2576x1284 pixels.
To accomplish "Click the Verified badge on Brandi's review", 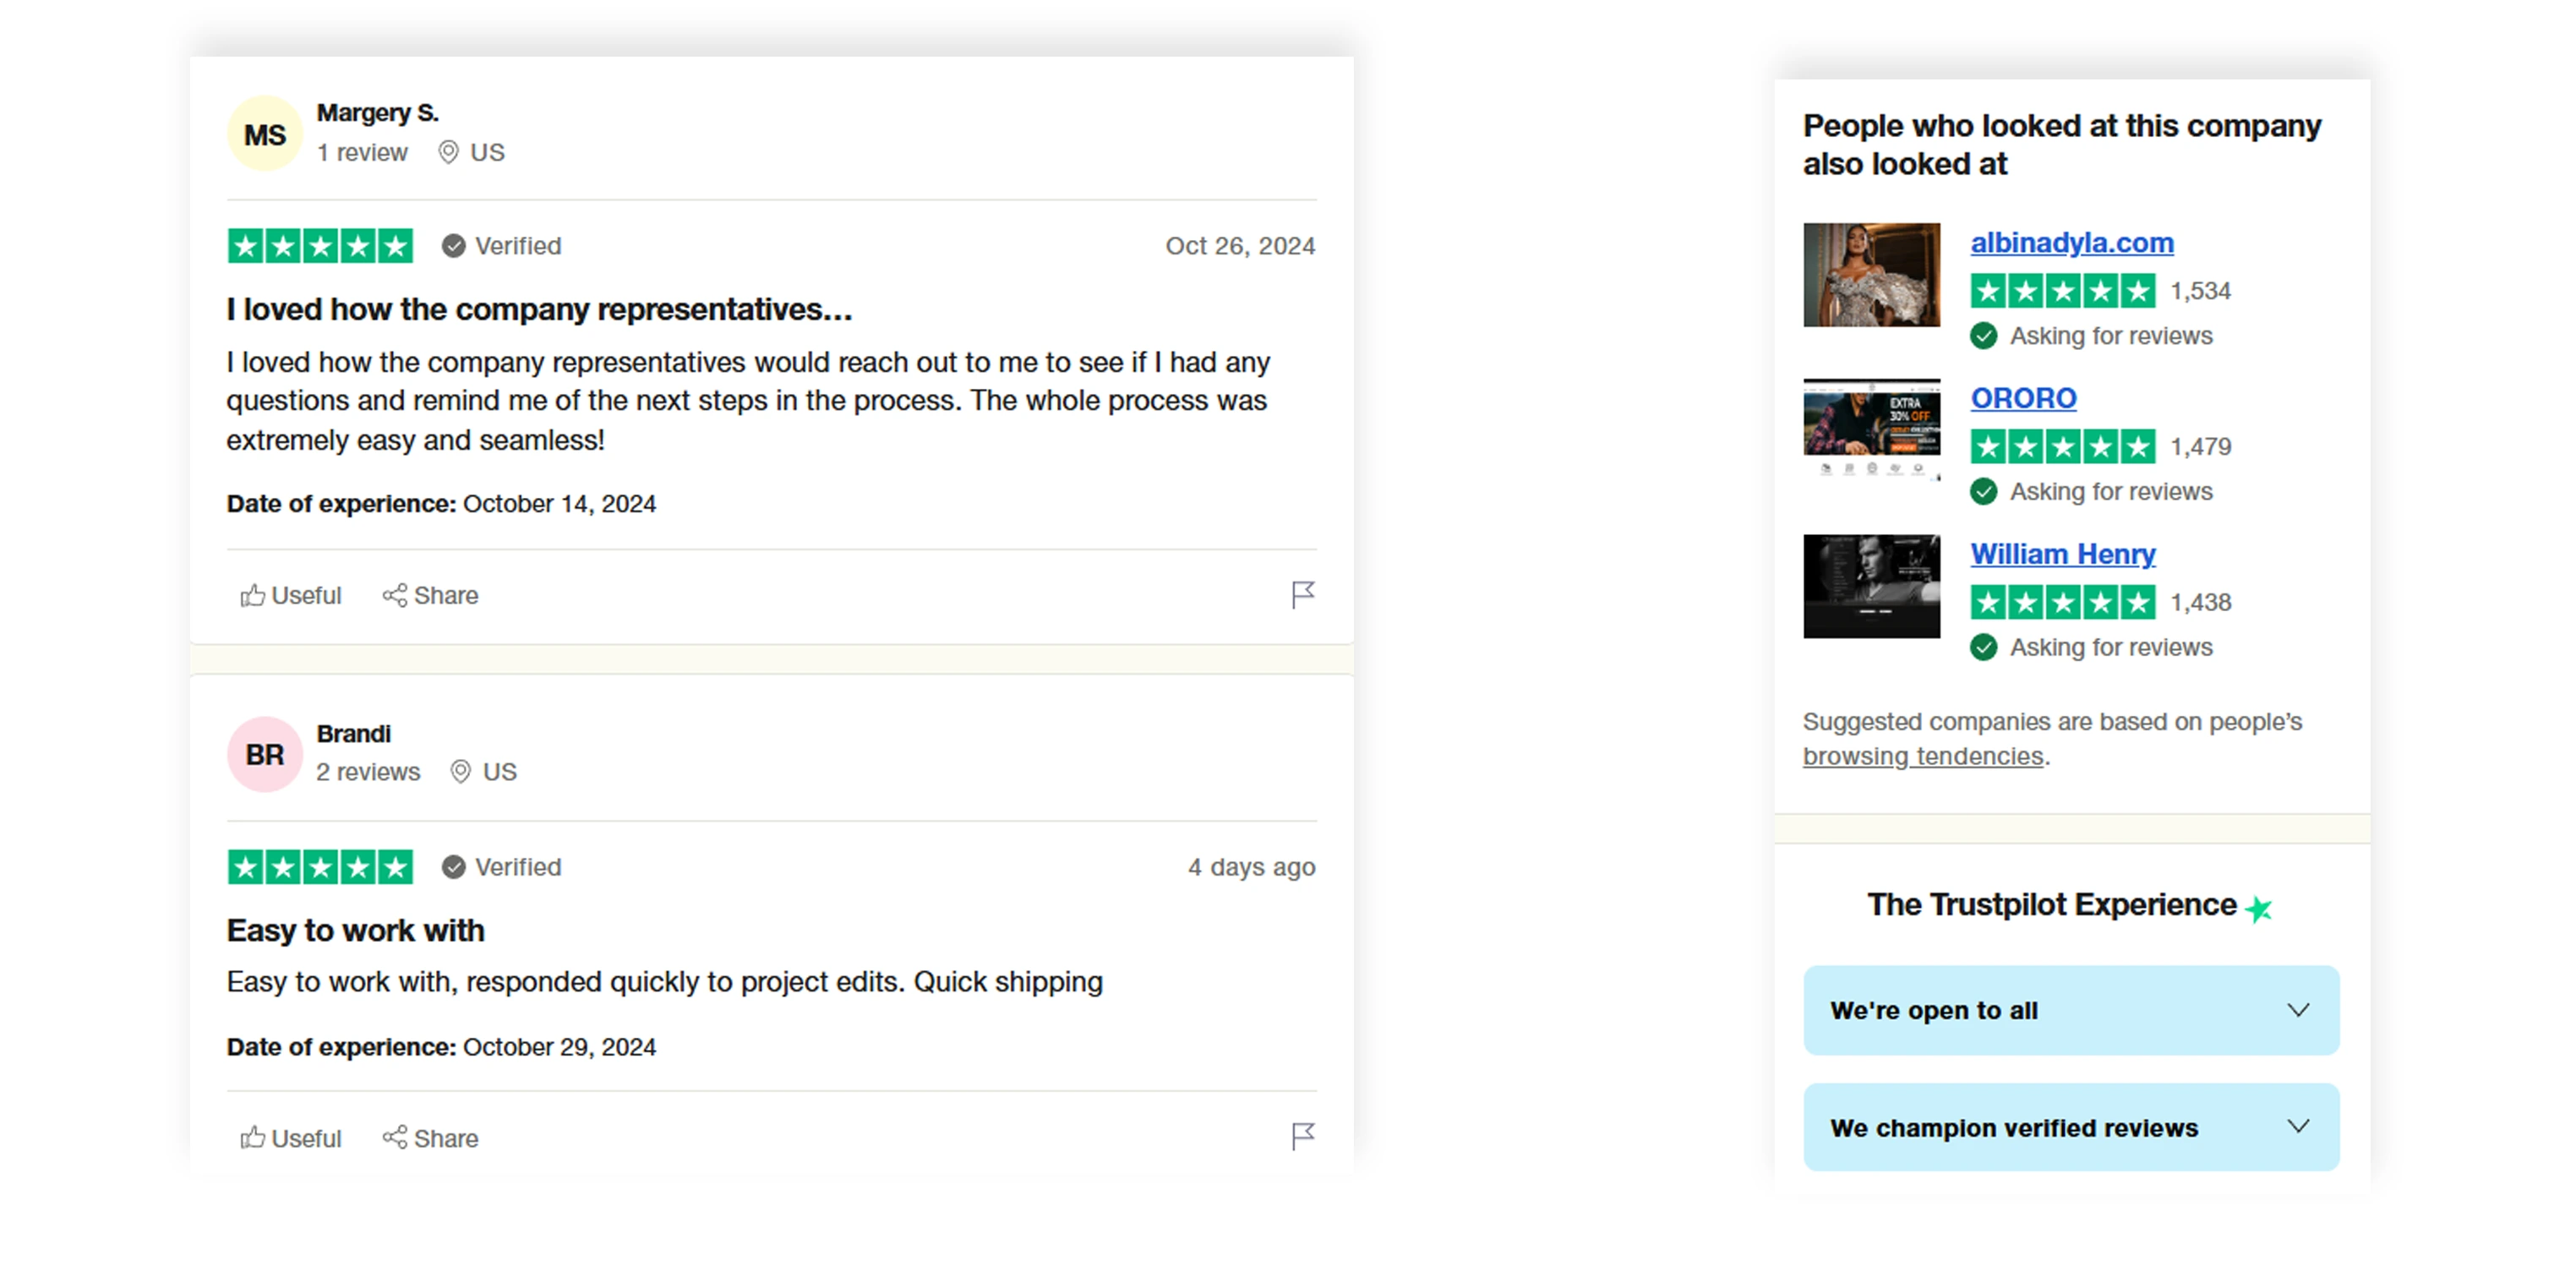I will tap(502, 867).
